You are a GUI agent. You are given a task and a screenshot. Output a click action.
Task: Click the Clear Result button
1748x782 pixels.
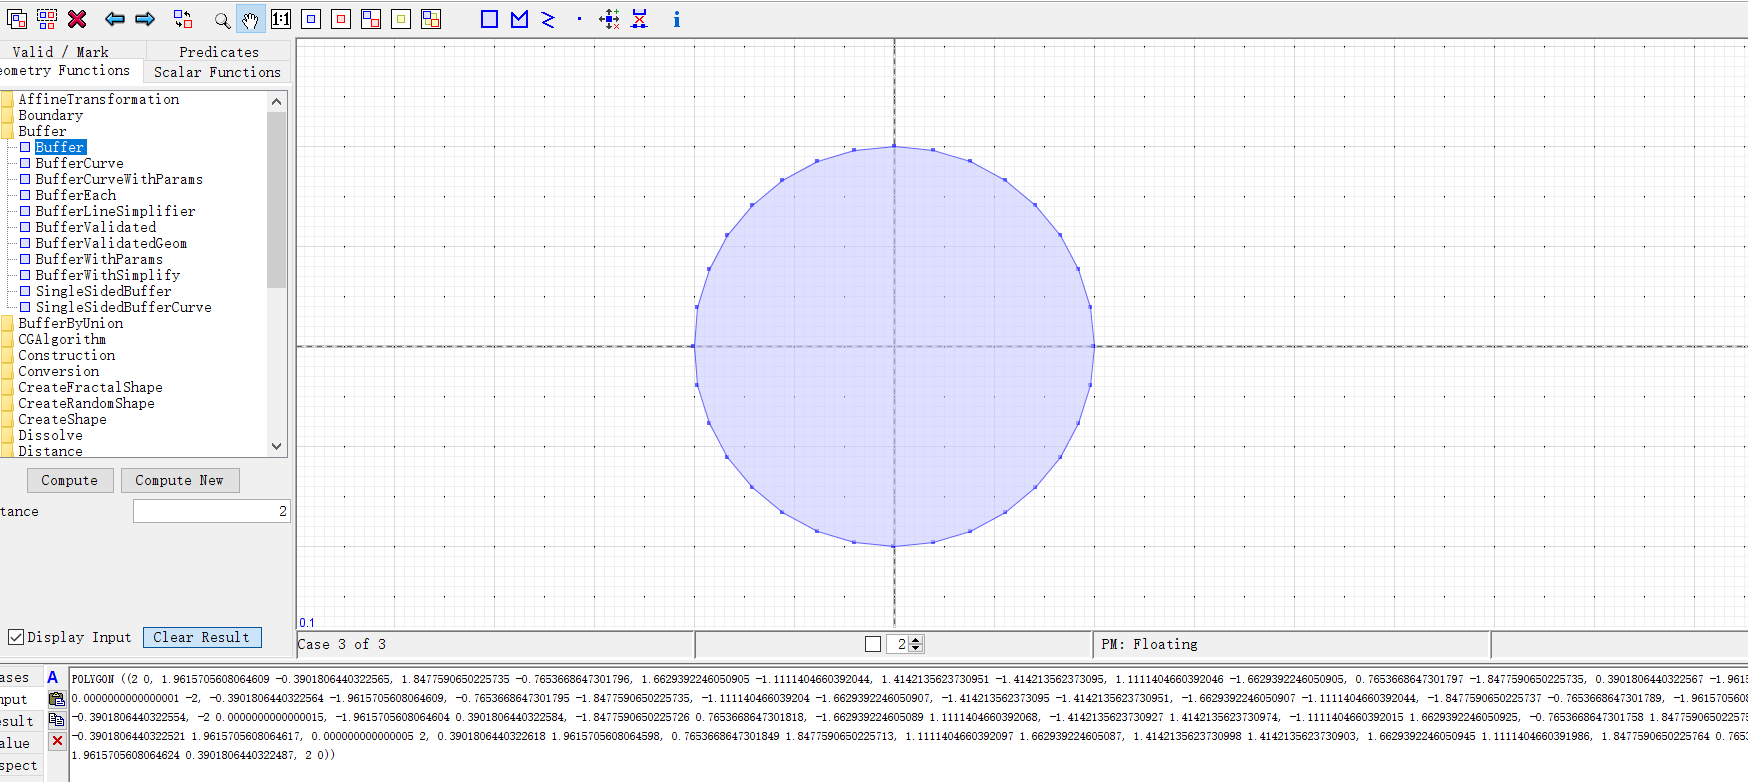coord(202,637)
